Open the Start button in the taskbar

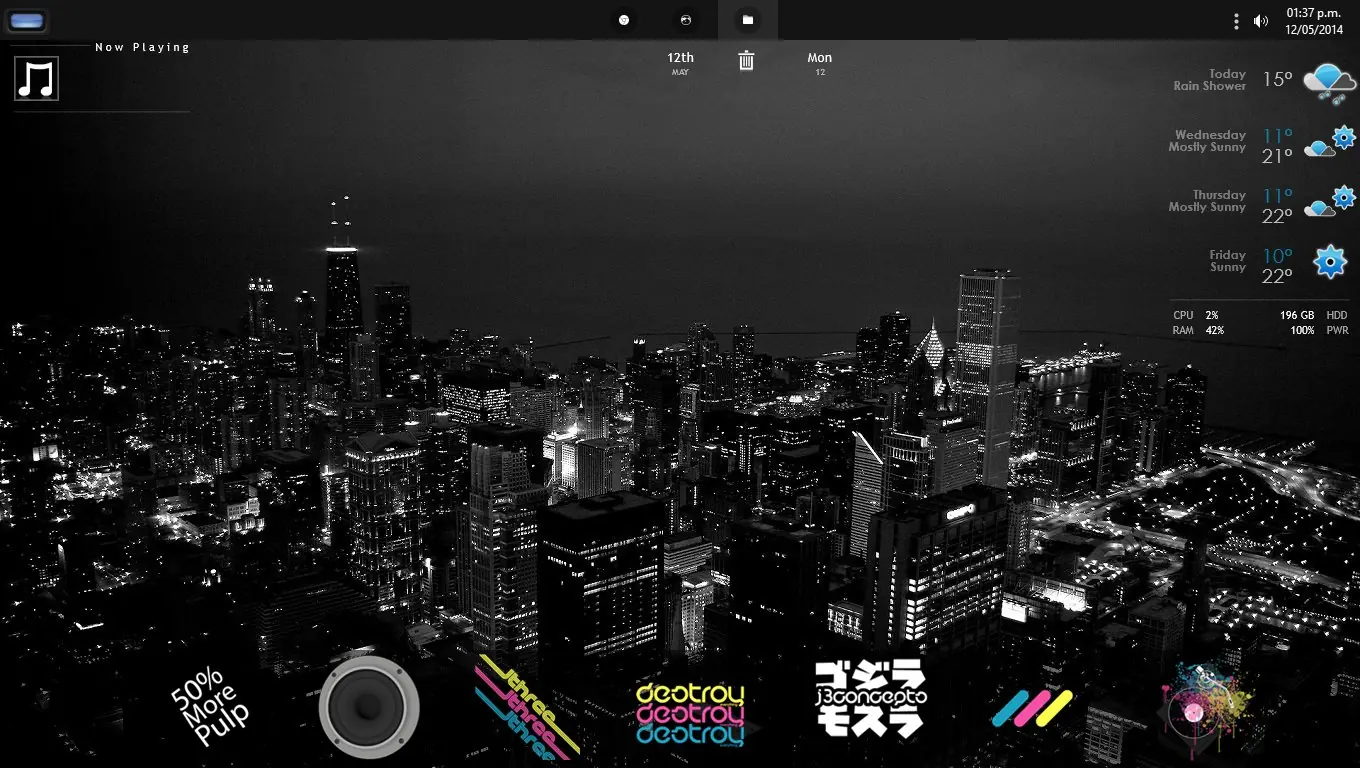[27, 20]
